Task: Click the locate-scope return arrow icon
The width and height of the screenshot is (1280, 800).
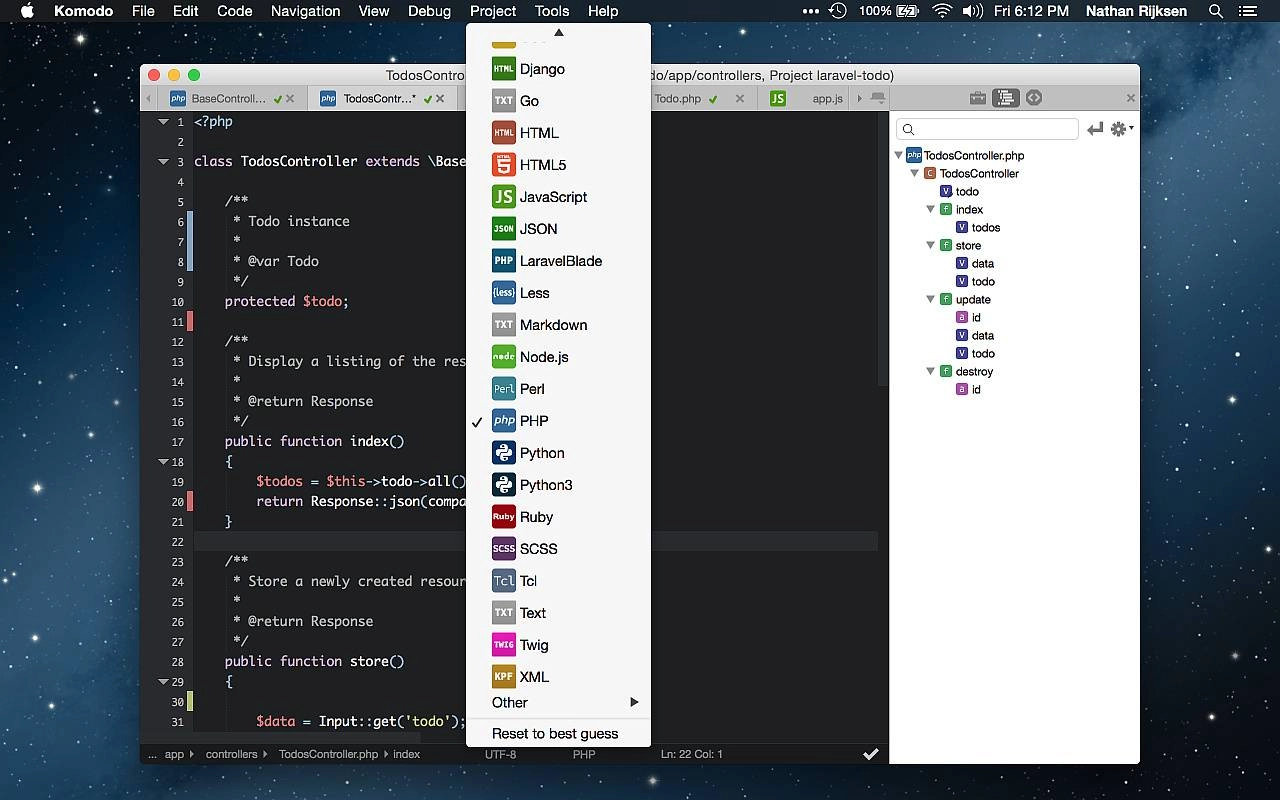Action: pos(1095,129)
